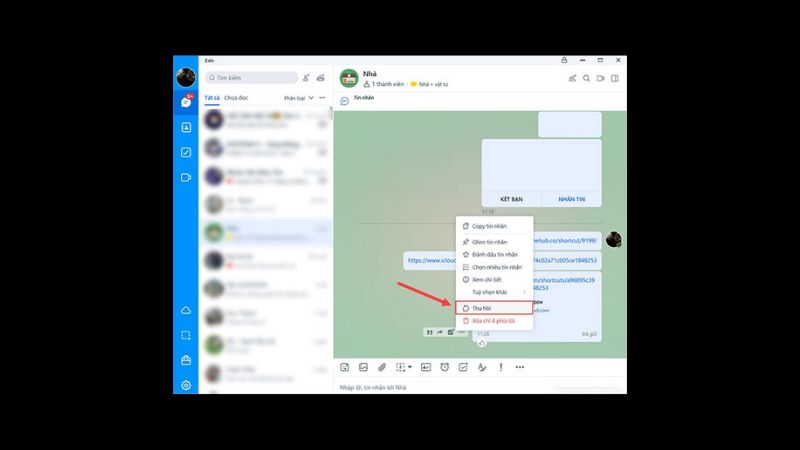Open the Settings gear in the sidebar

186,385
